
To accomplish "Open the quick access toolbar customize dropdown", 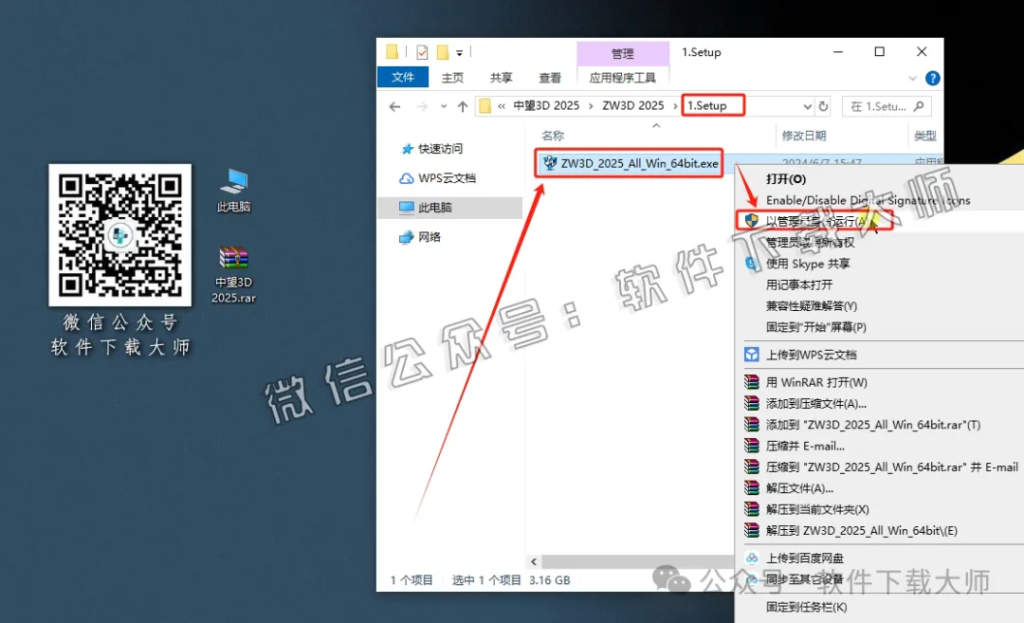I will [x=459, y=51].
